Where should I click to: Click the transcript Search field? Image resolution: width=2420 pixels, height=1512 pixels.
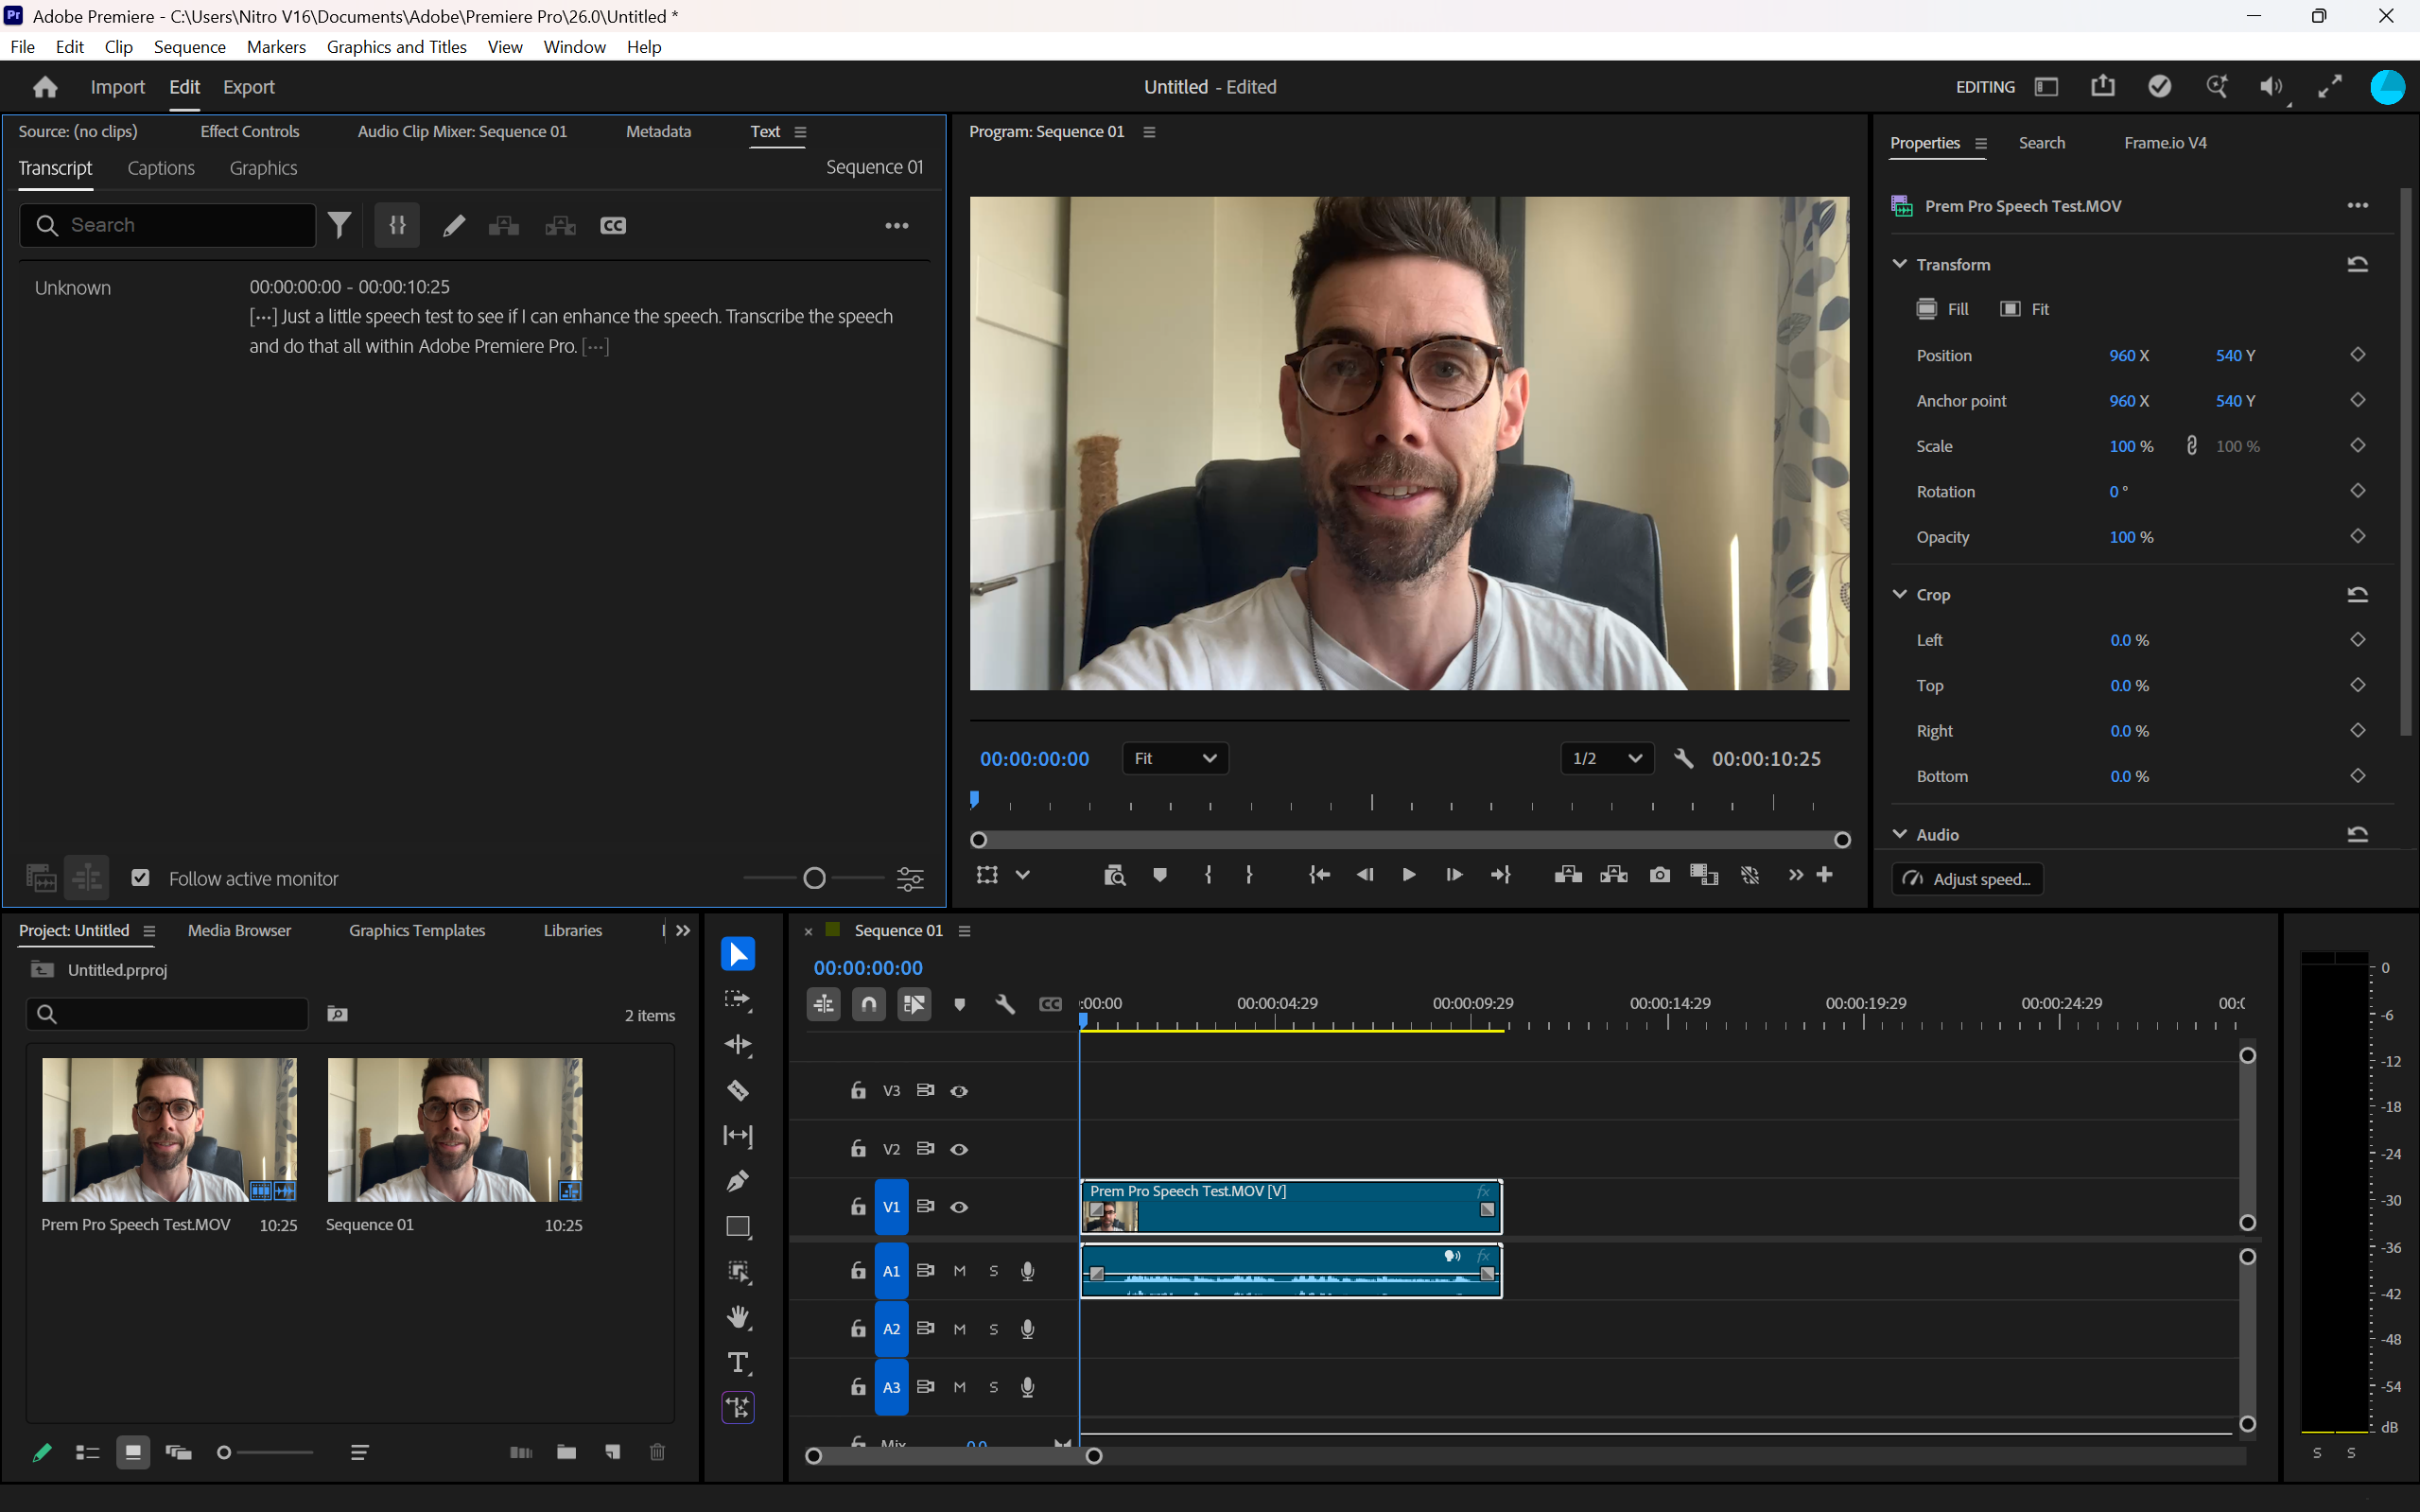(168, 225)
